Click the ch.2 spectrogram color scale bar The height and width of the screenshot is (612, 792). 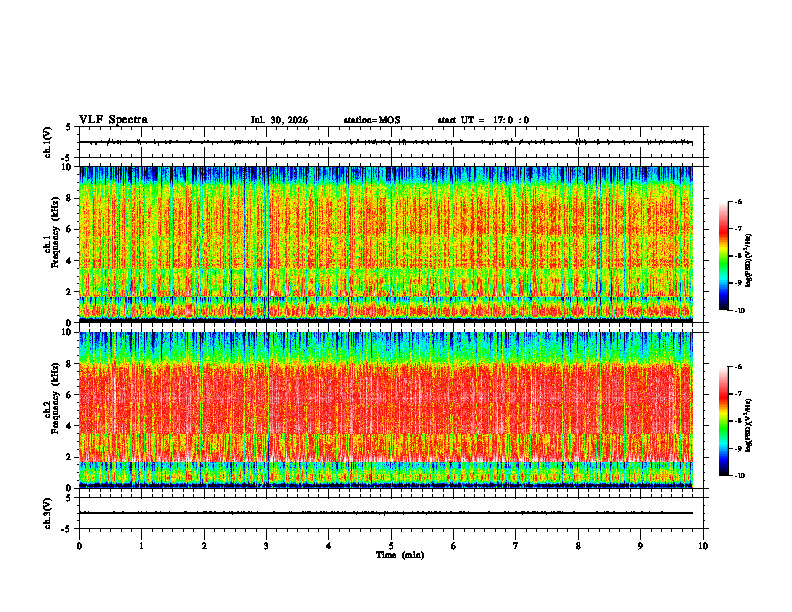point(723,421)
